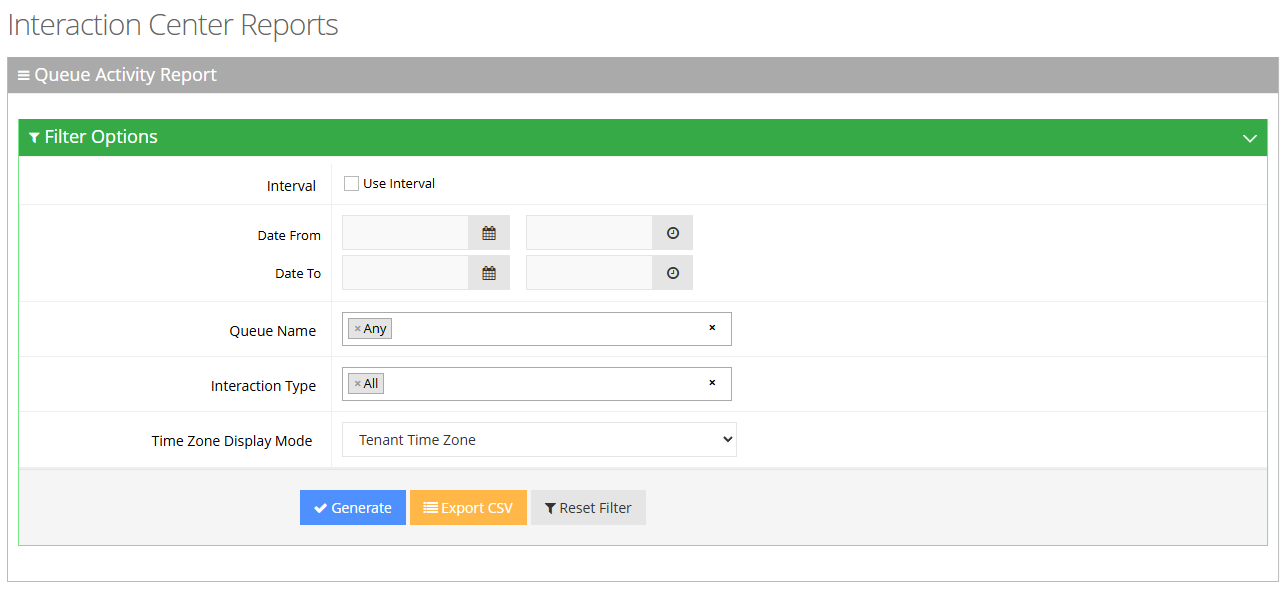Image resolution: width=1285 pixels, height=593 pixels.
Task: Clear all Queue Name selections
Action: 712,328
